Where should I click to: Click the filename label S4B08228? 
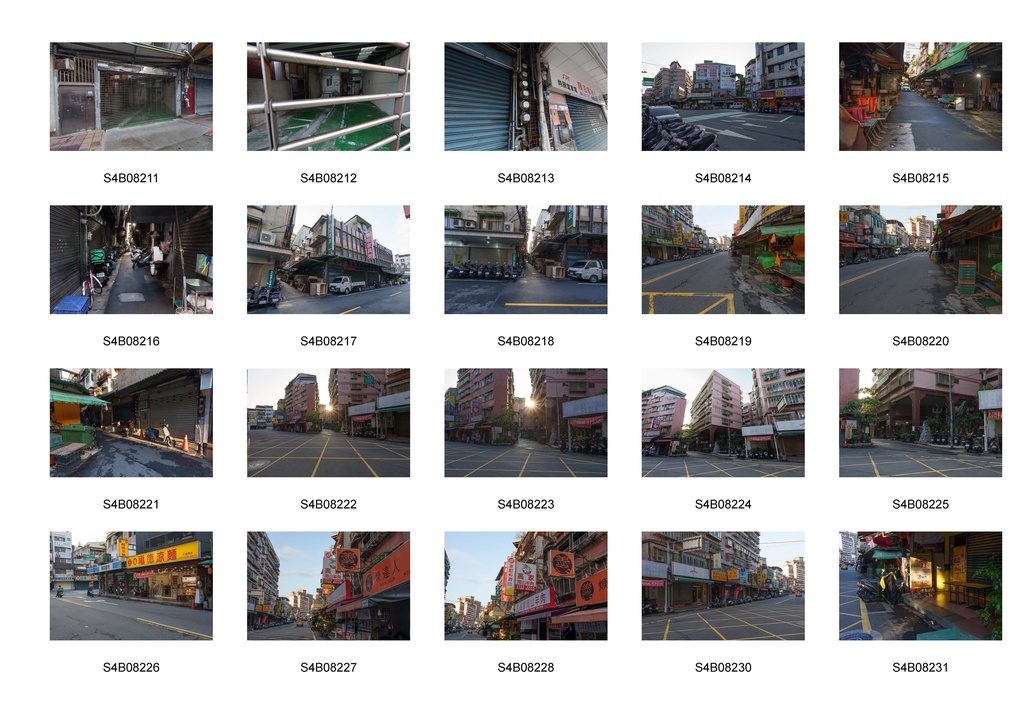point(526,667)
